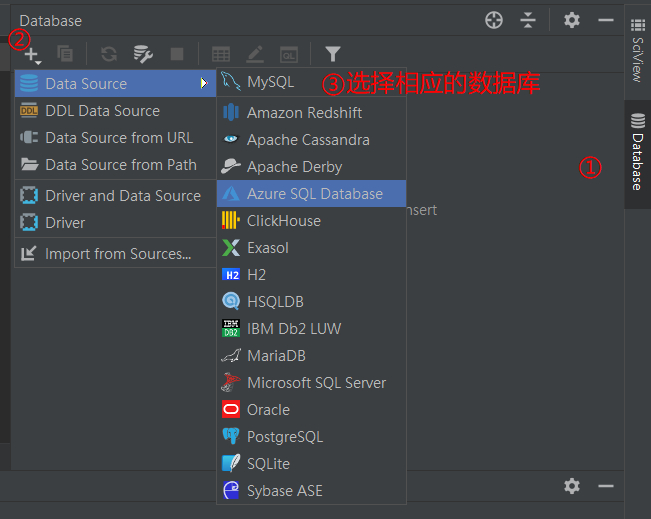Click the Refresh toolbar icon

(x=109, y=54)
